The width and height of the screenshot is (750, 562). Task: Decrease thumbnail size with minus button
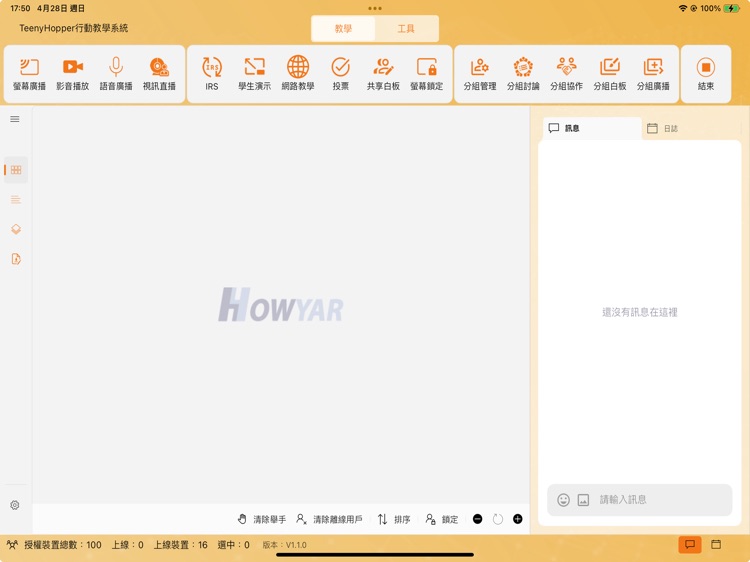tap(477, 519)
